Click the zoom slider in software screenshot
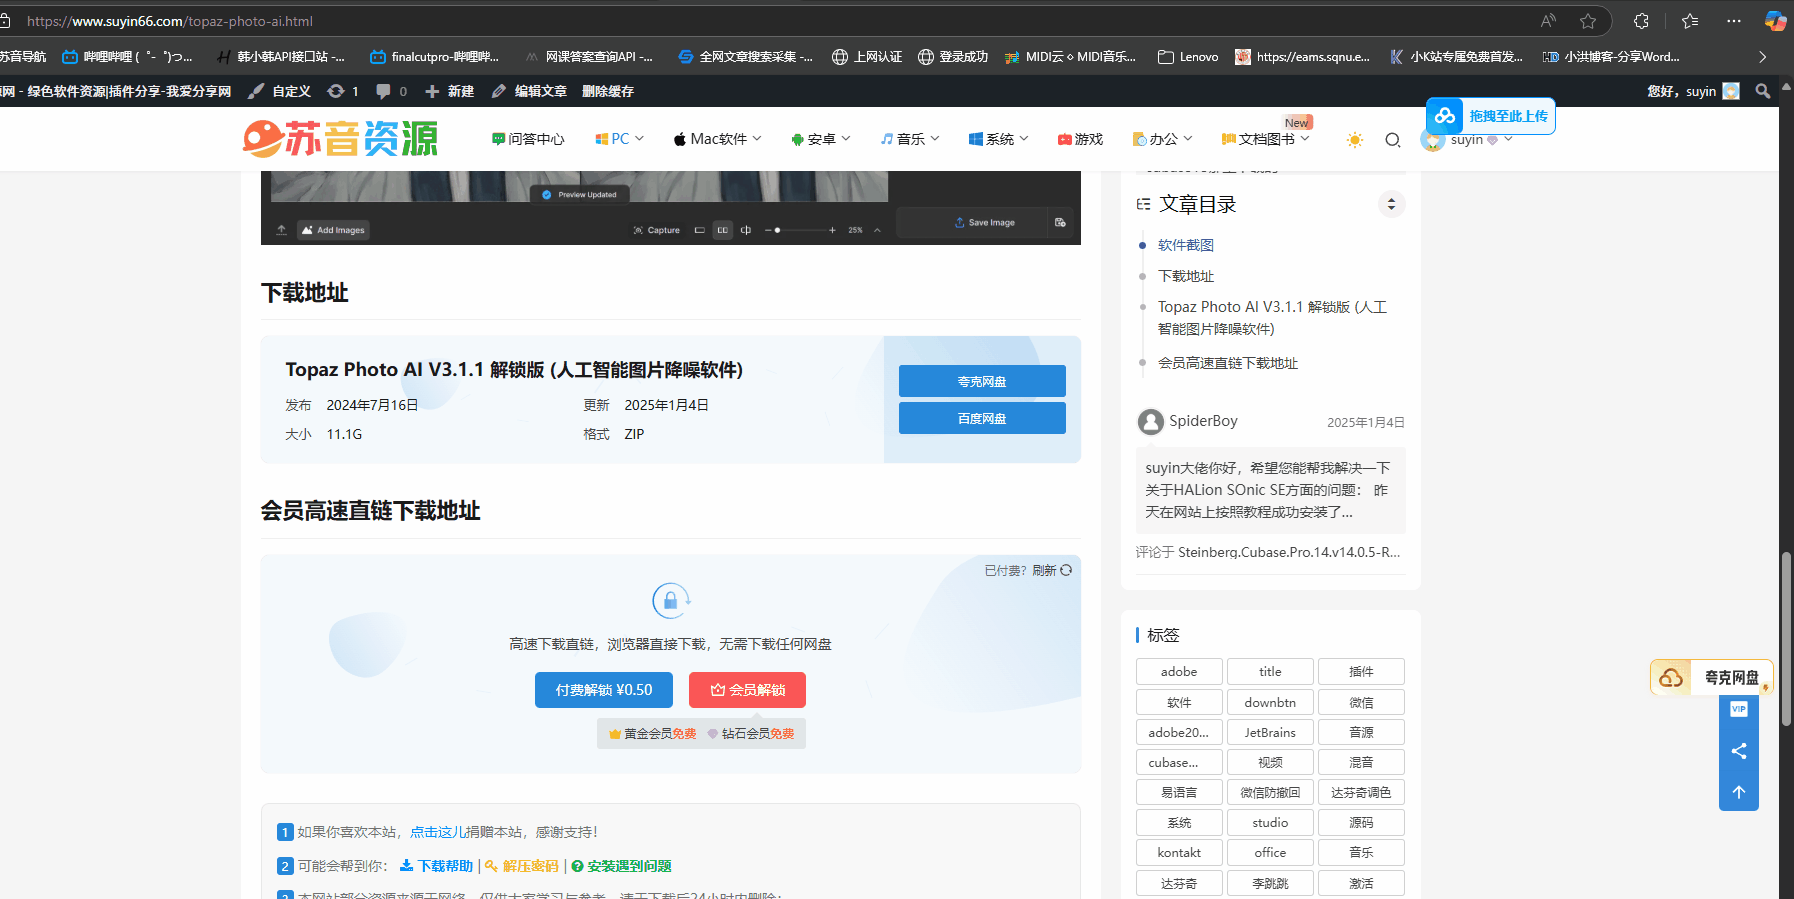The width and height of the screenshot is (1794, 899). click(800, 230)
